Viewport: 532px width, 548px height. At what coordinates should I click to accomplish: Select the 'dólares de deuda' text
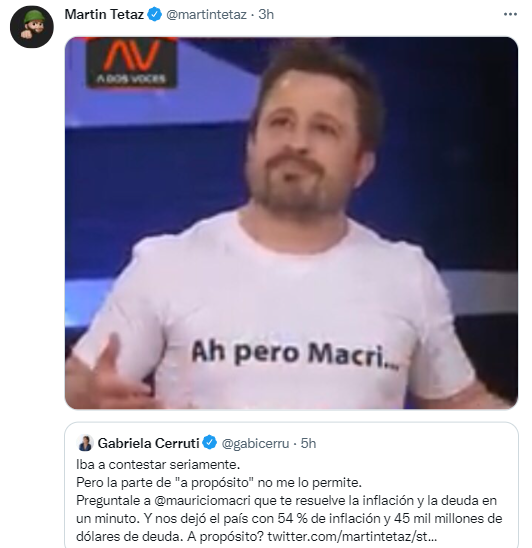pos(130,536)
